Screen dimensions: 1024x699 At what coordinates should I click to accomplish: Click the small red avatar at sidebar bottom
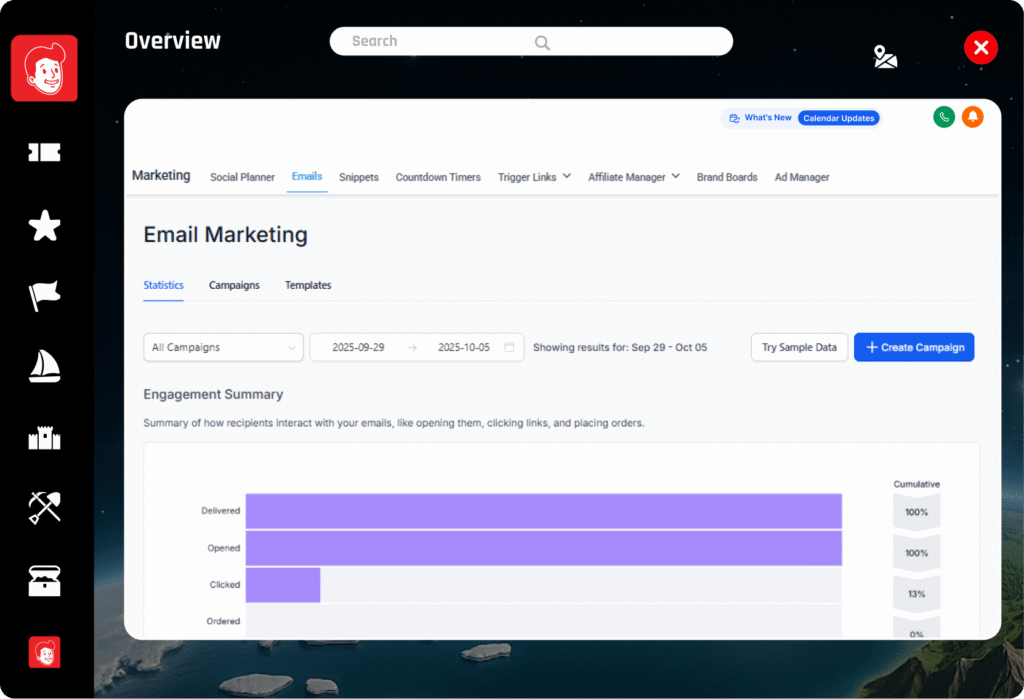(x=44, y=652)
